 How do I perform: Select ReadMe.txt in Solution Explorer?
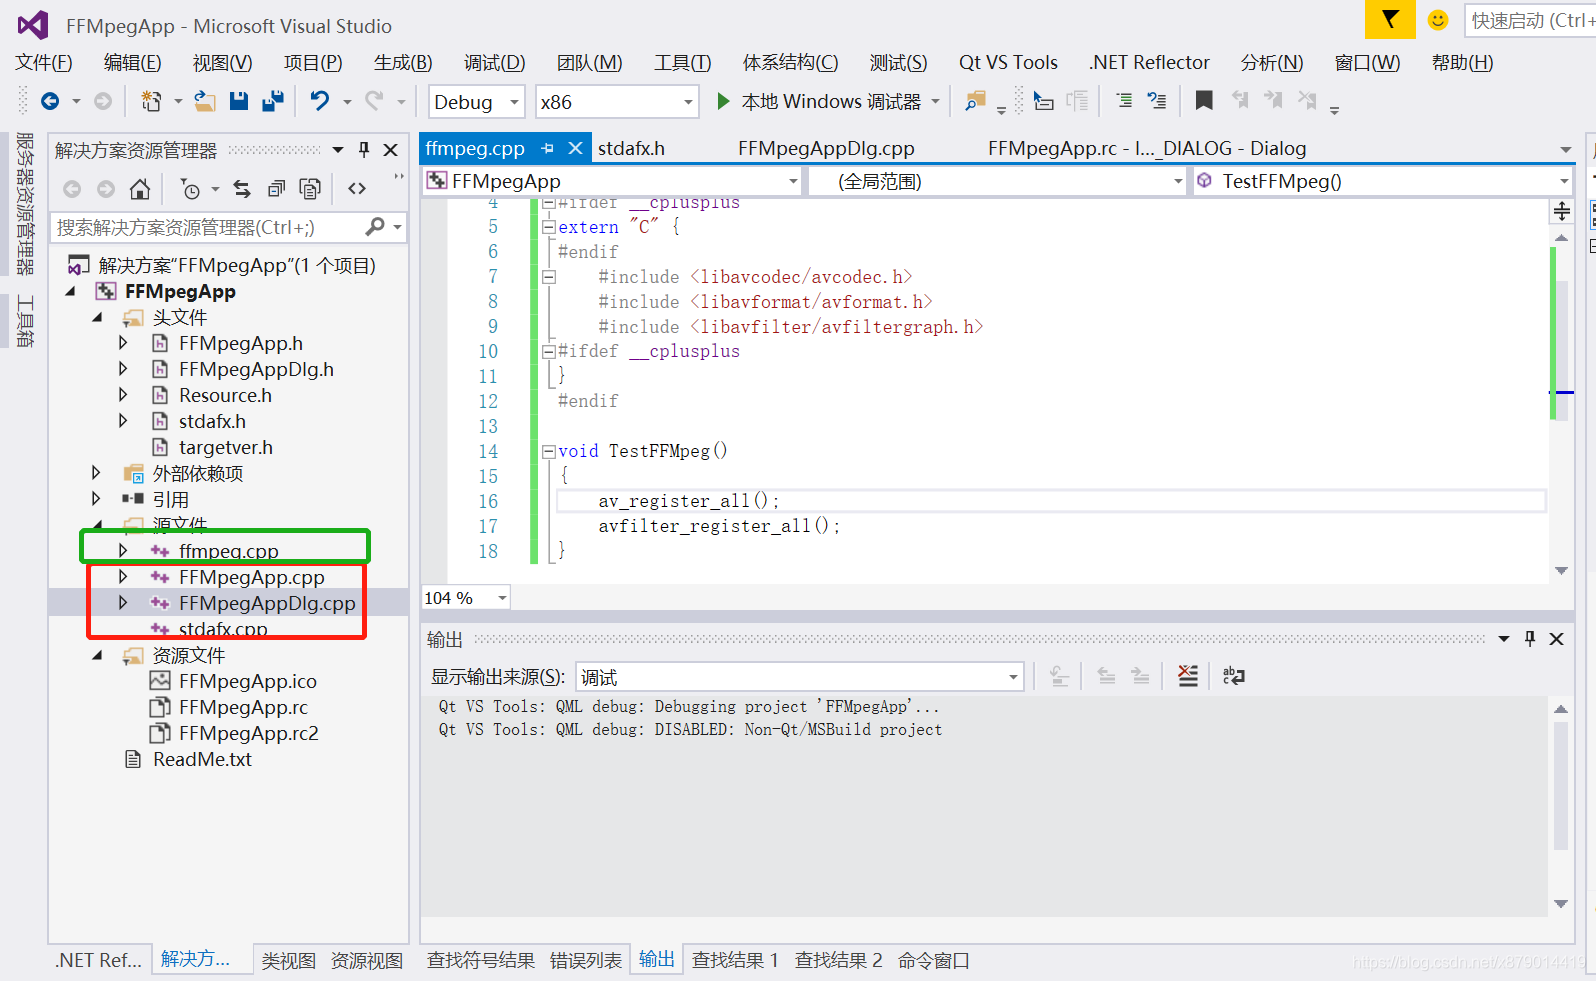(x=202, y=759)
